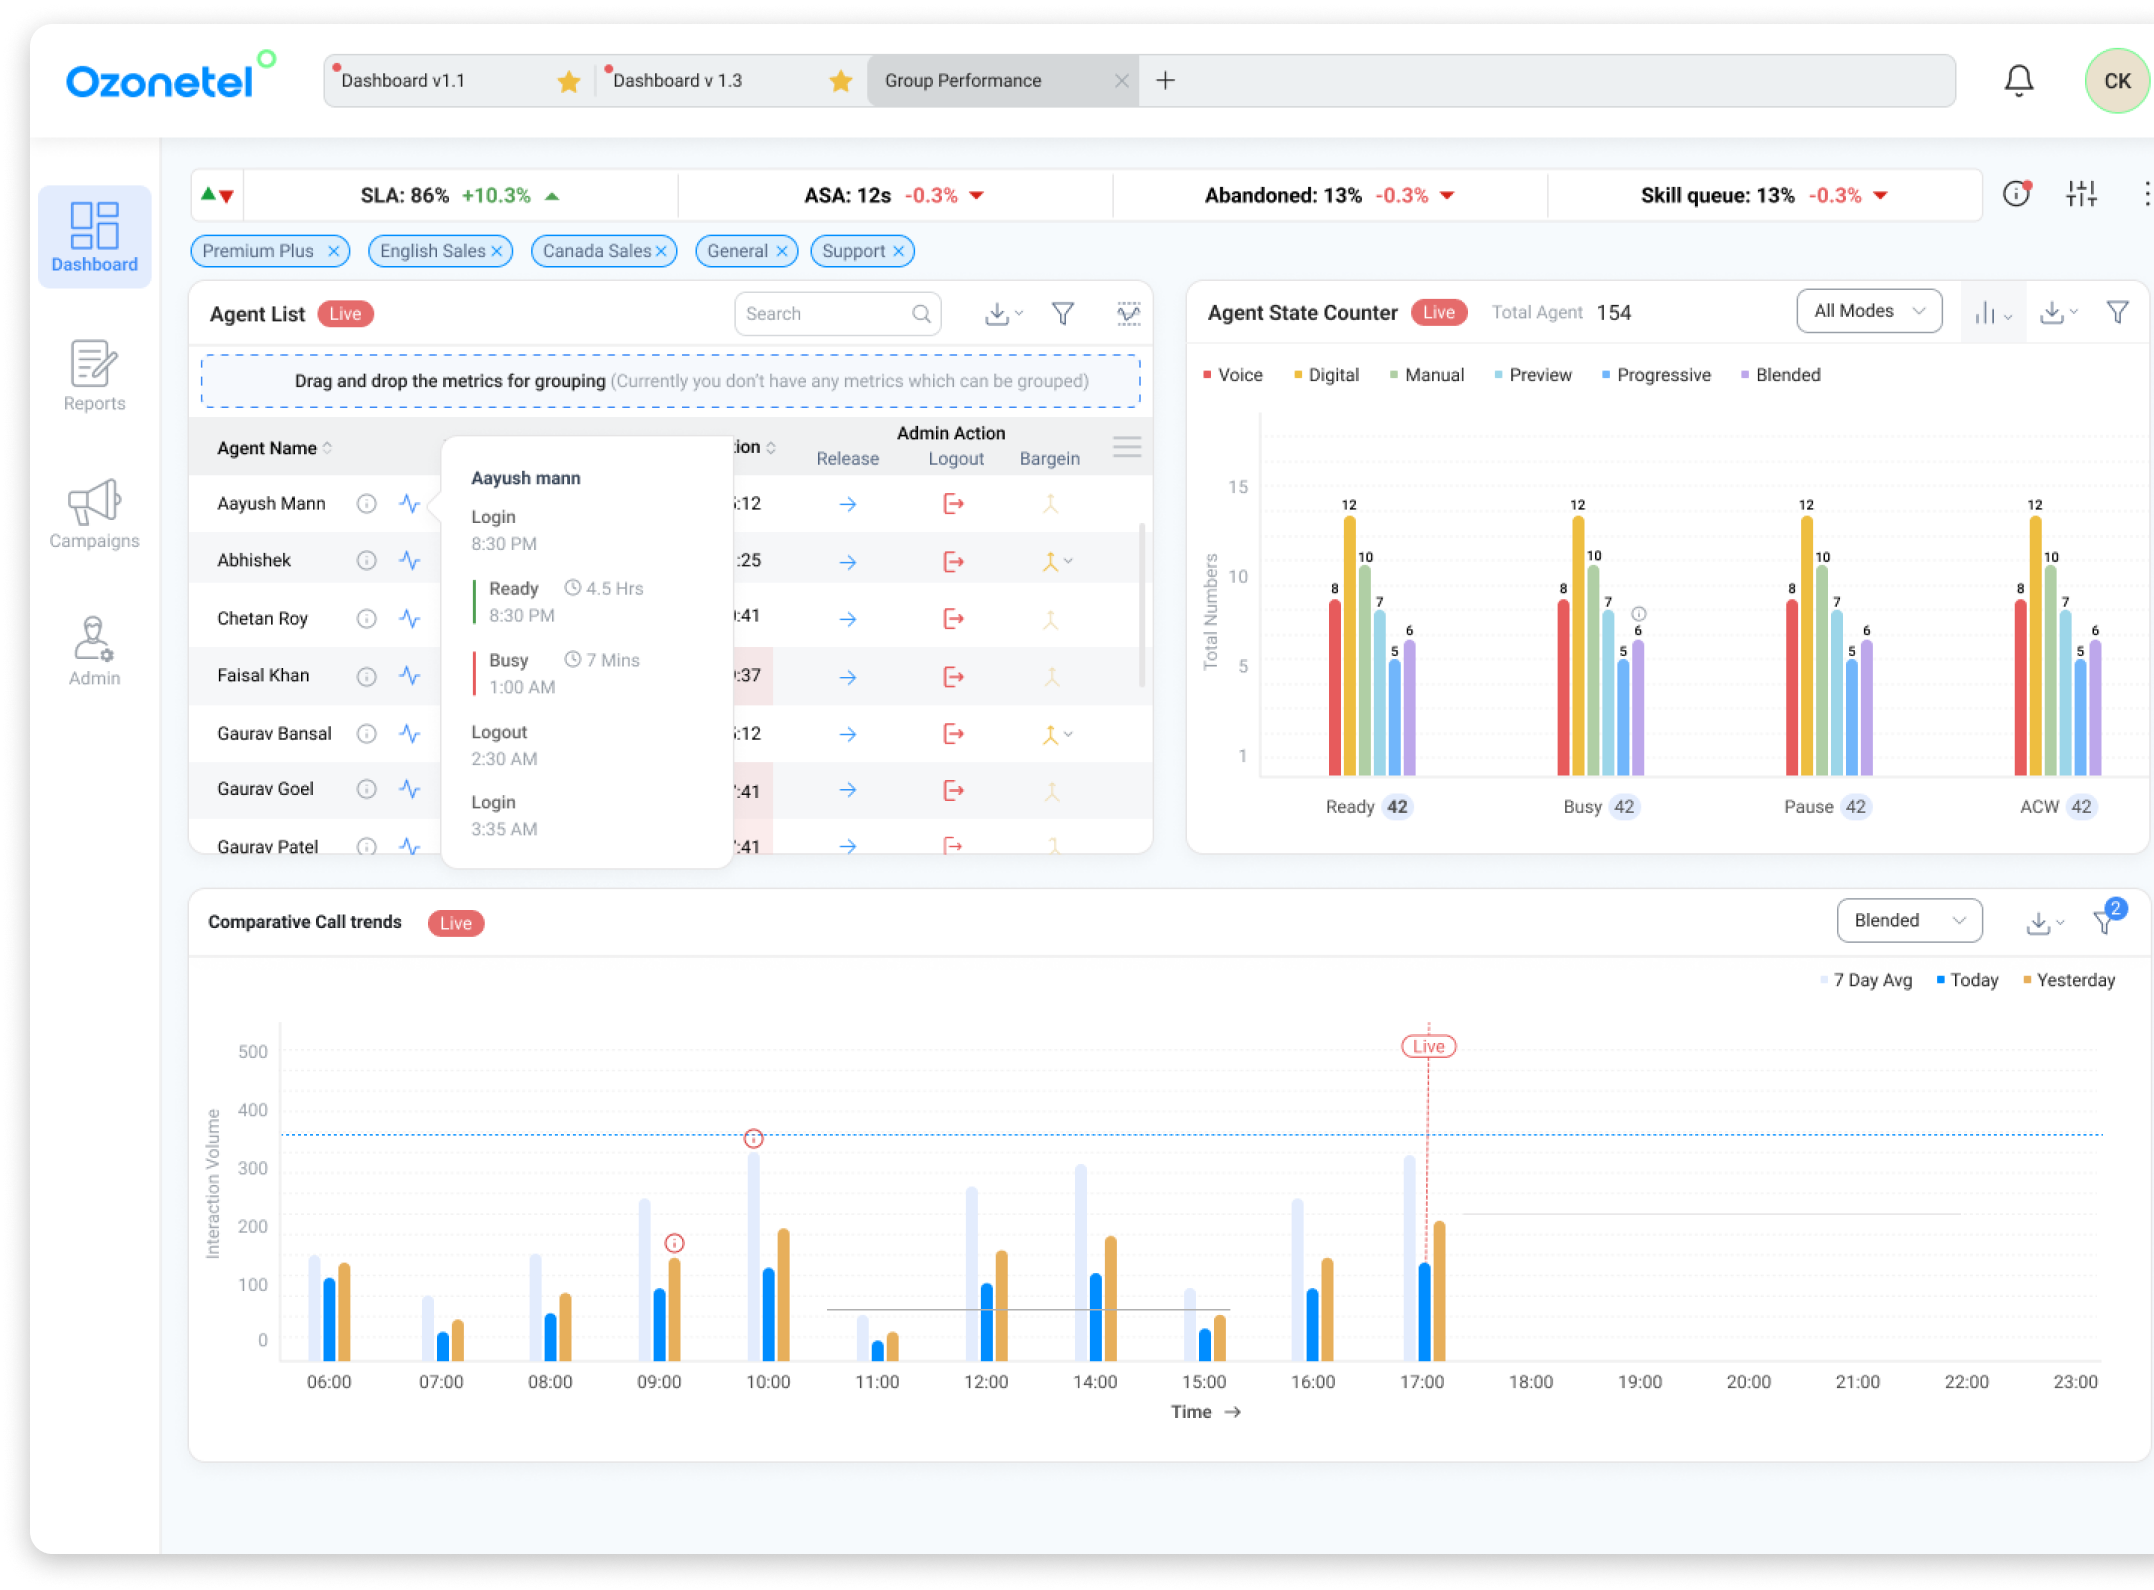This screenshot has height=1590, width=2154.
Task: Open Agent List download dropdown
Action: point(1003,314)
